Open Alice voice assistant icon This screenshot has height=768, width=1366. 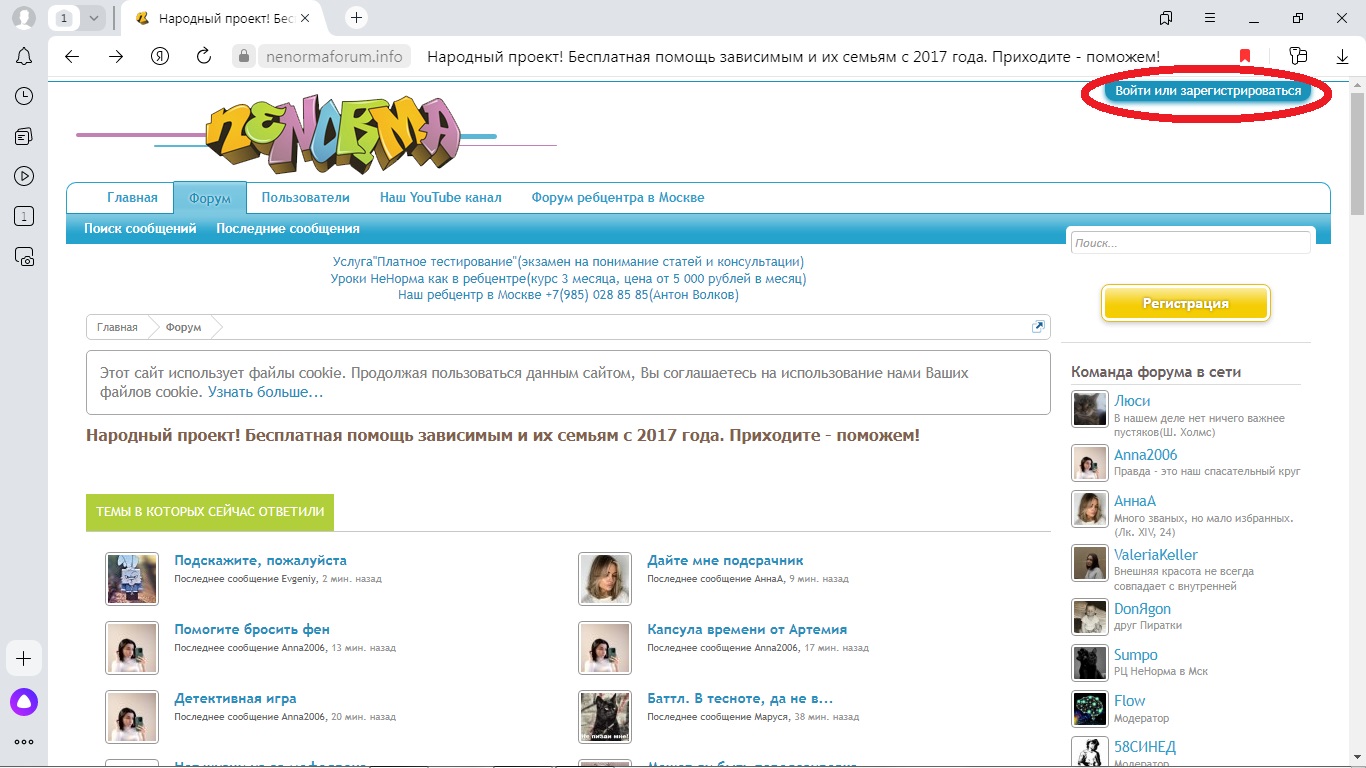click(24, 702)
